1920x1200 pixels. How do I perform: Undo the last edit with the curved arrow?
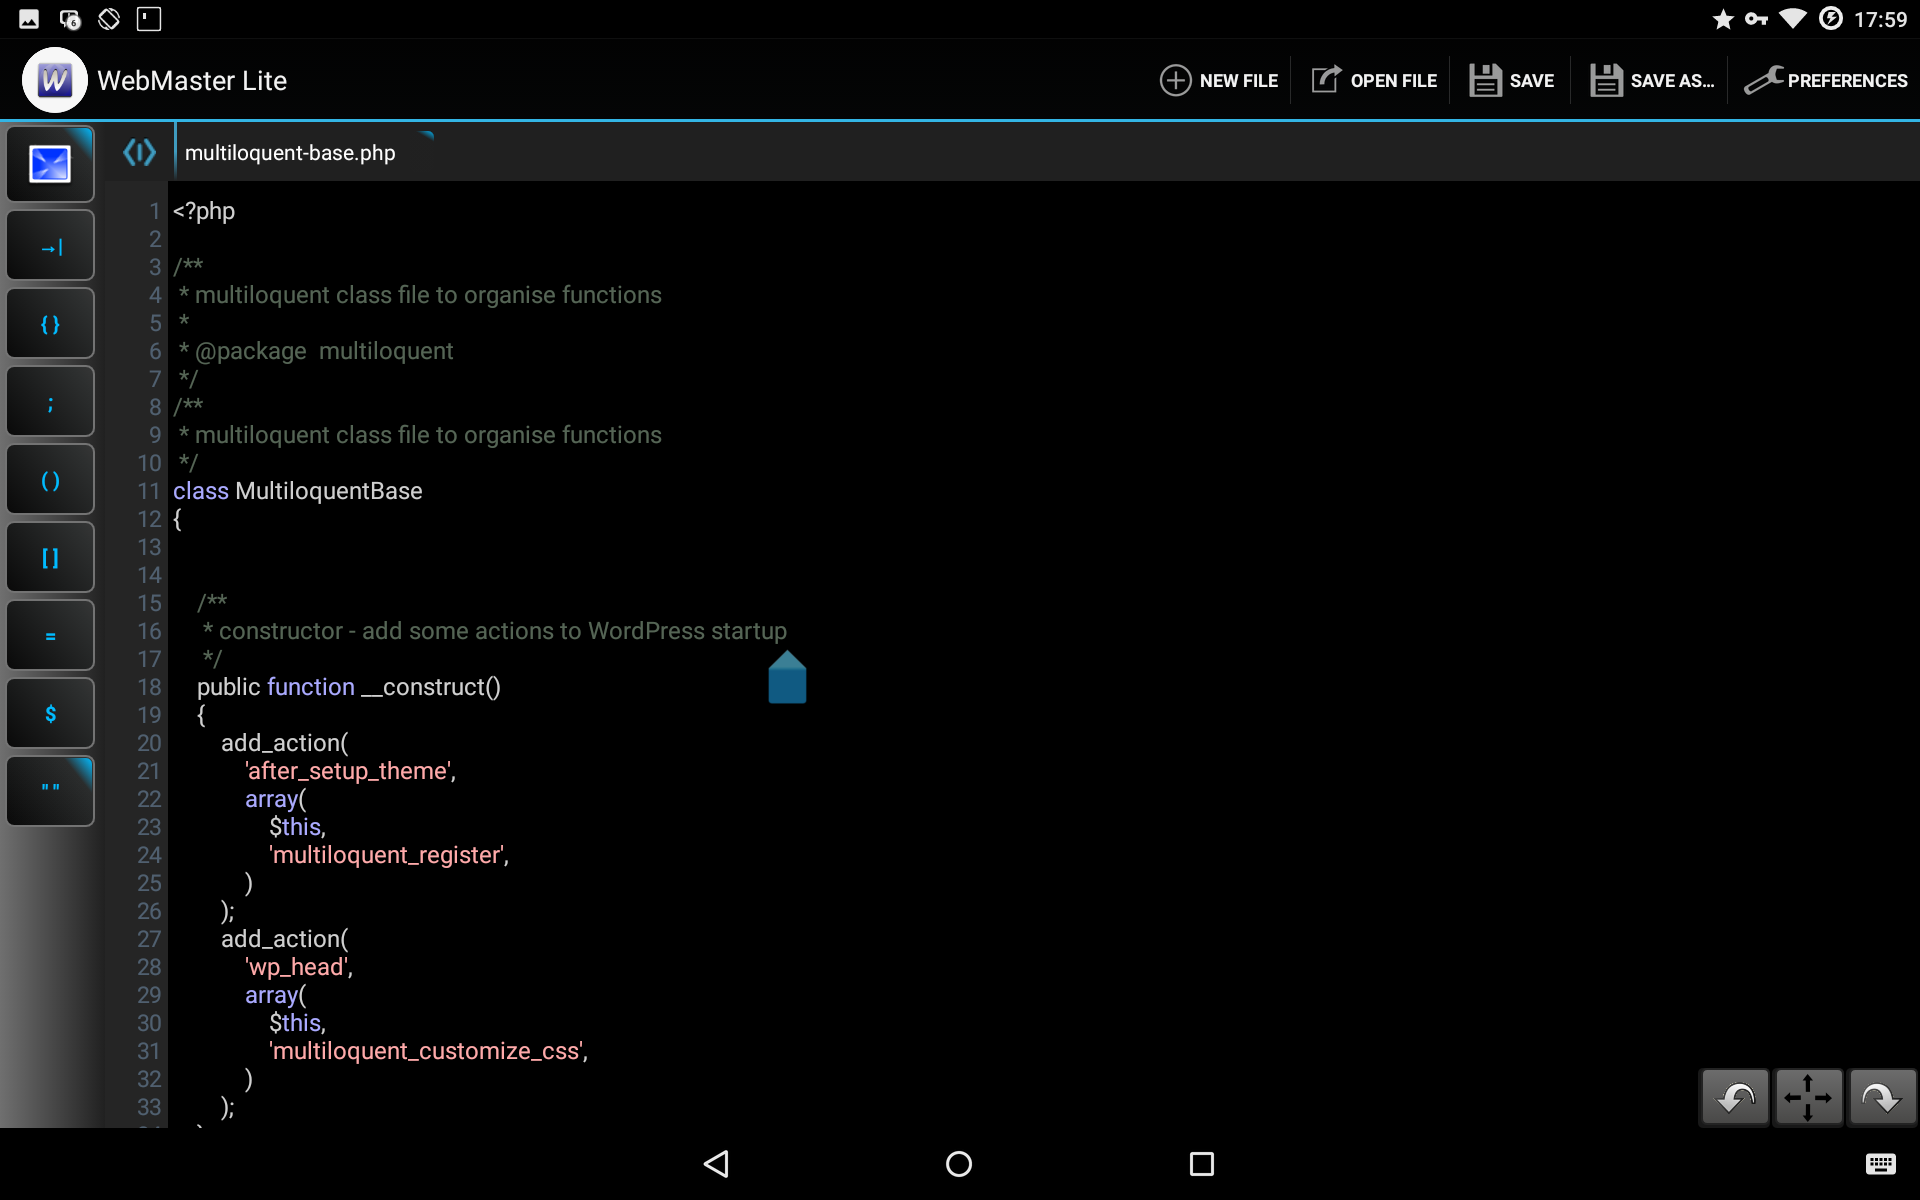pyautogui.click(x=1735, y=1098)
